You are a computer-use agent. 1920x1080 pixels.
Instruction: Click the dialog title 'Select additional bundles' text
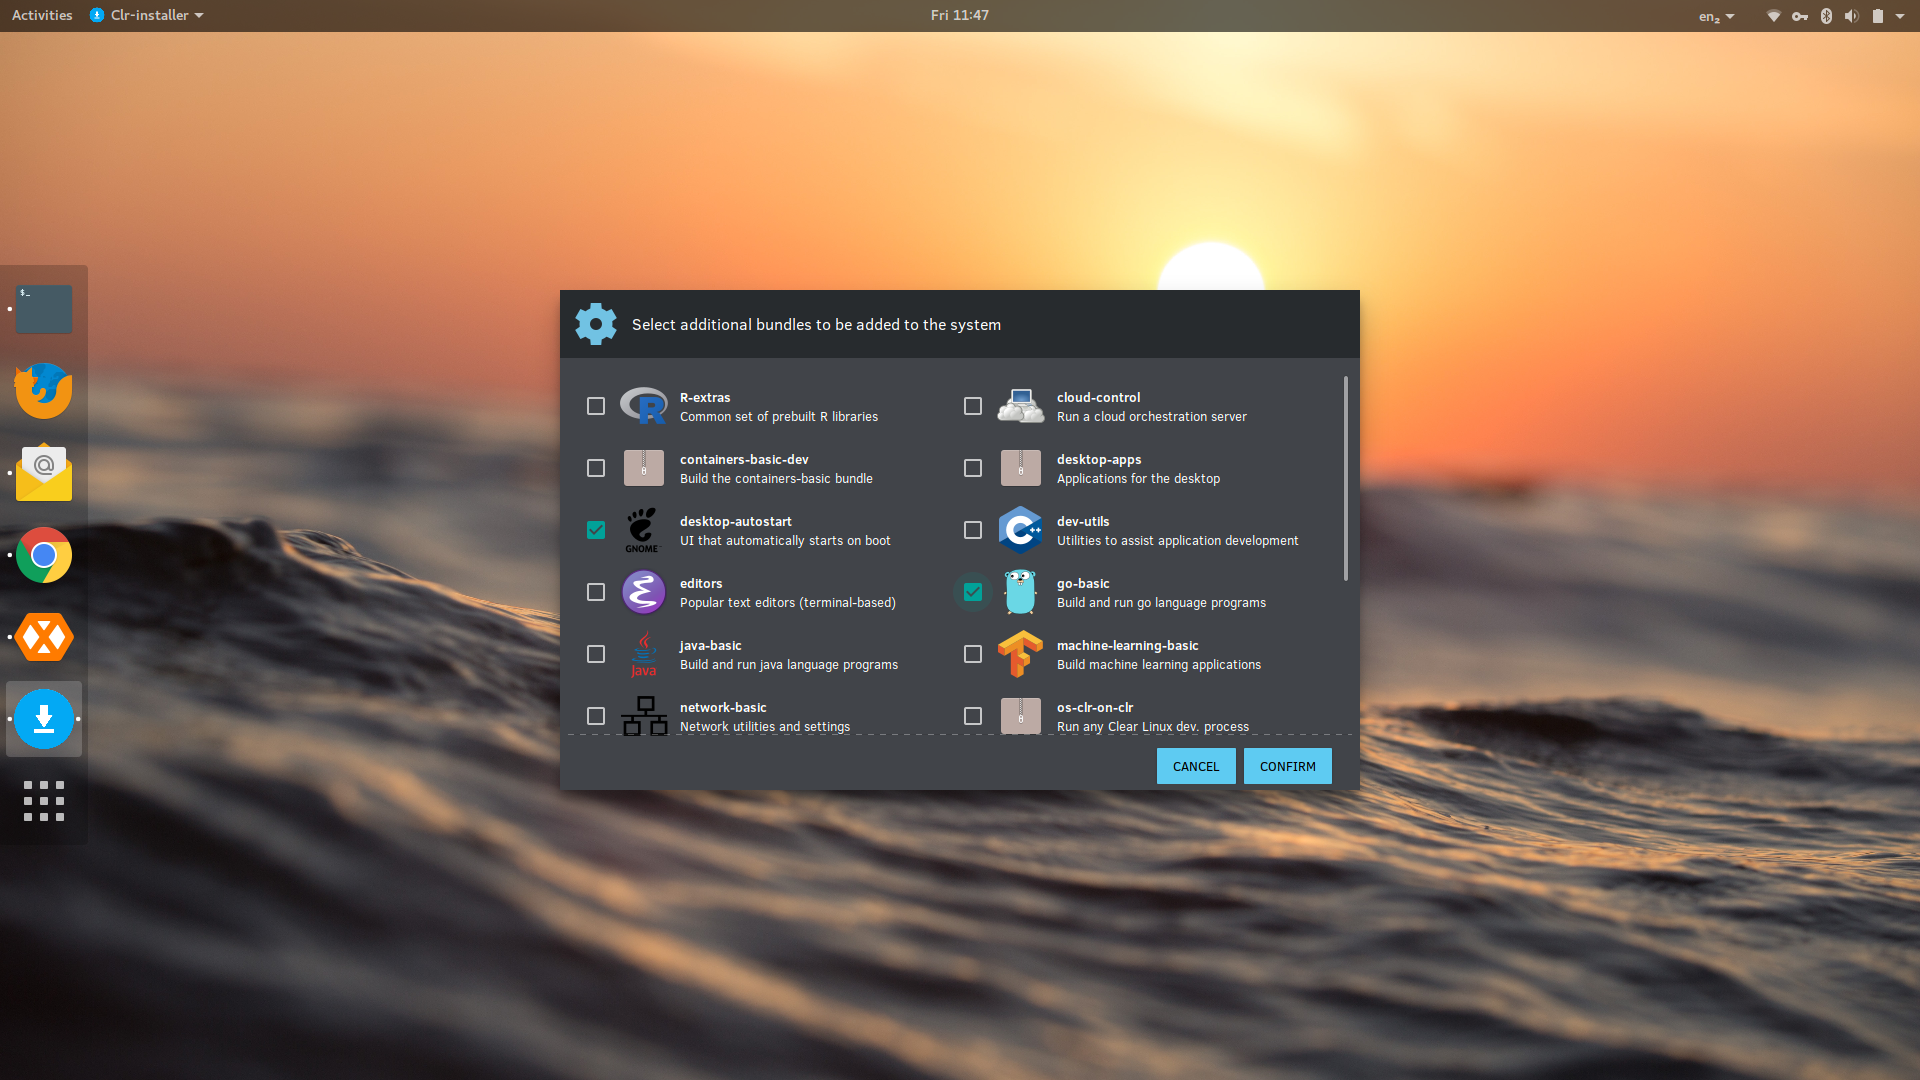point(816,325)
